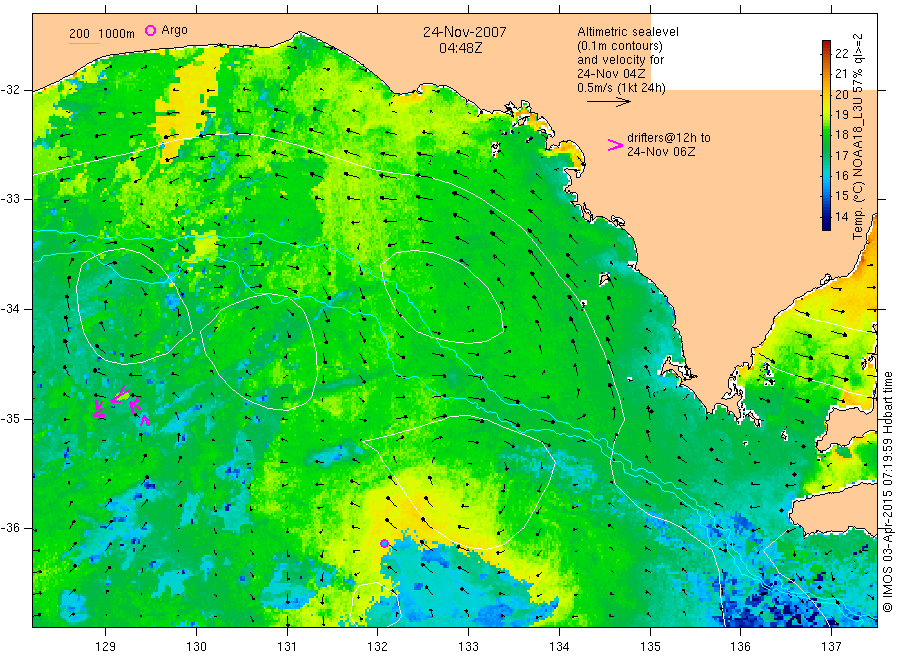The width and height of the screenshot is (900, 660).
Task: Click the 'drifters@12h to' legend text
Action: coord(669,138)
